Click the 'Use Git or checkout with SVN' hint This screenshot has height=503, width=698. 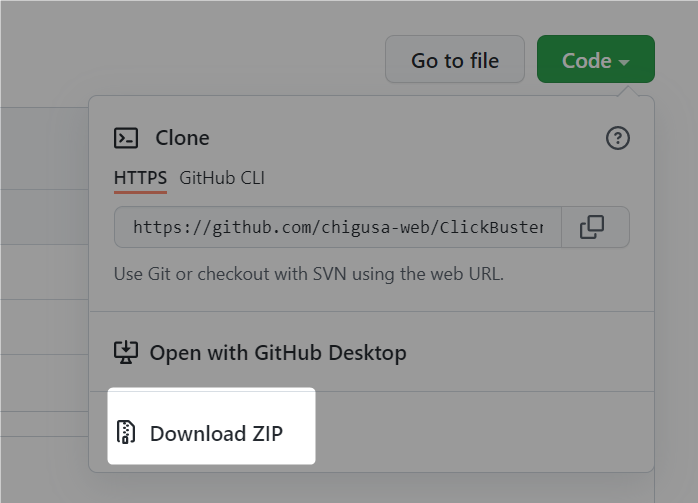(x=308, y=274)
